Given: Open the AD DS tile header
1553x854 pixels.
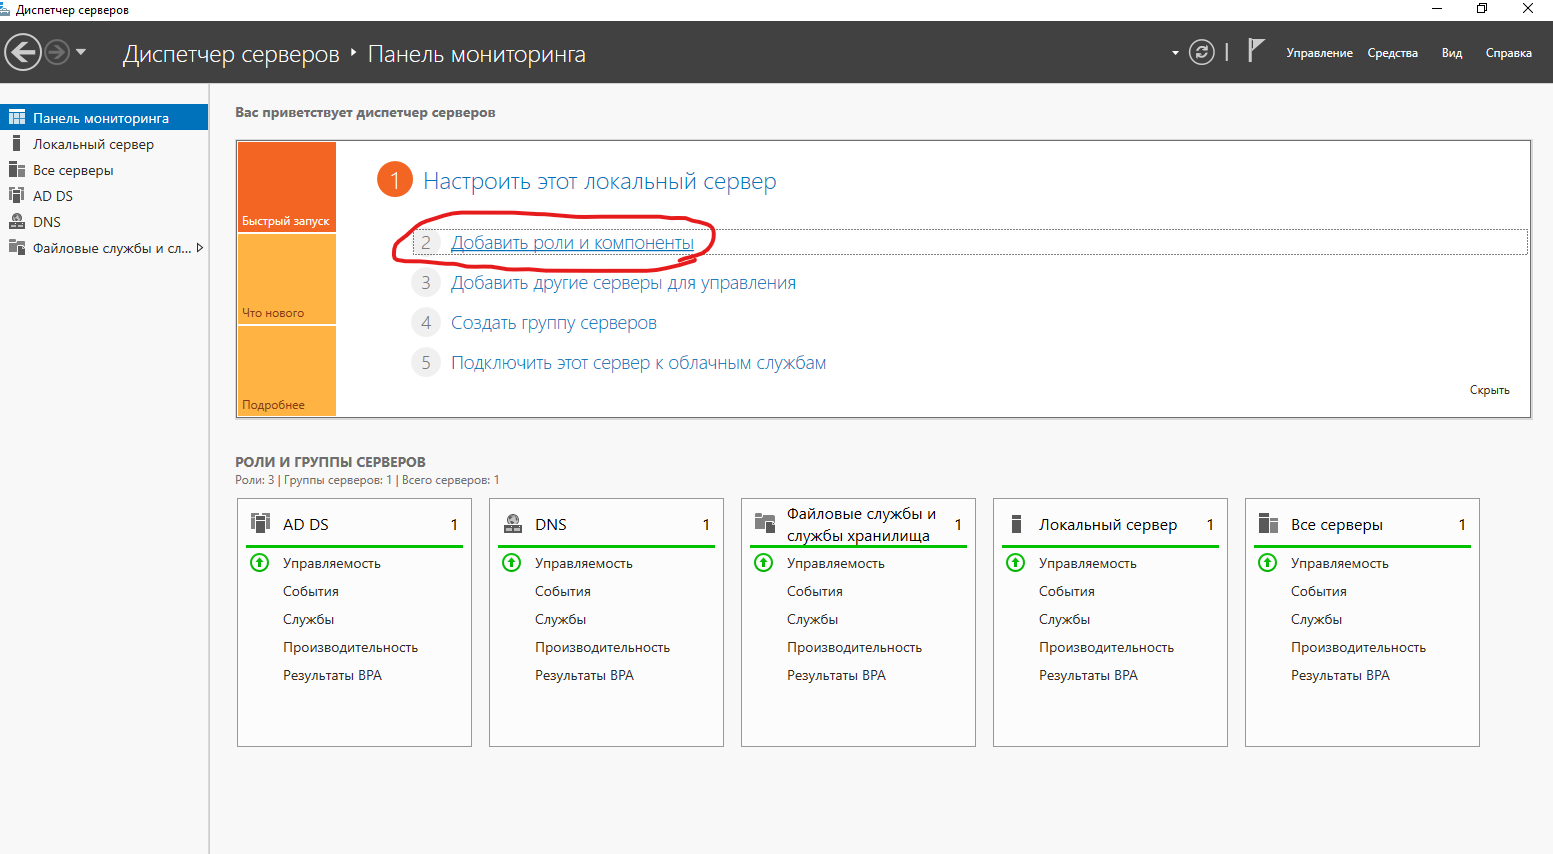Looking at the screenshot, I should [354, 524].
